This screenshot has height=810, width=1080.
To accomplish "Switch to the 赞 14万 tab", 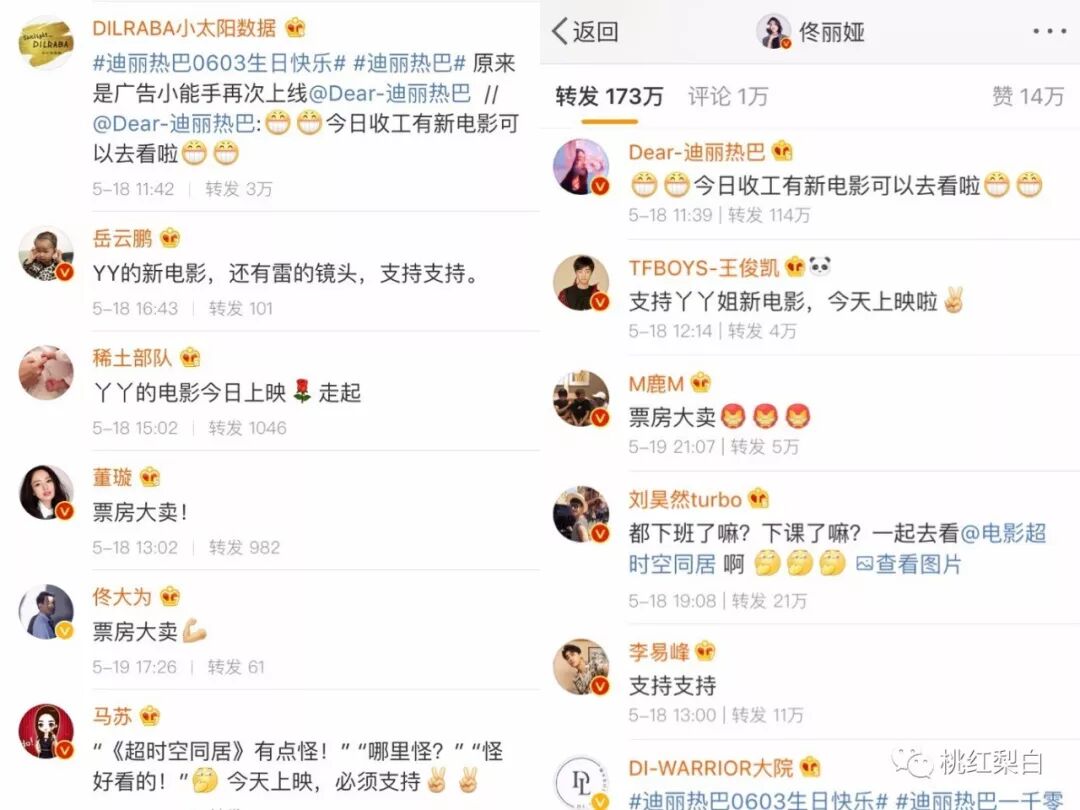I will [x=1028, y=96].
